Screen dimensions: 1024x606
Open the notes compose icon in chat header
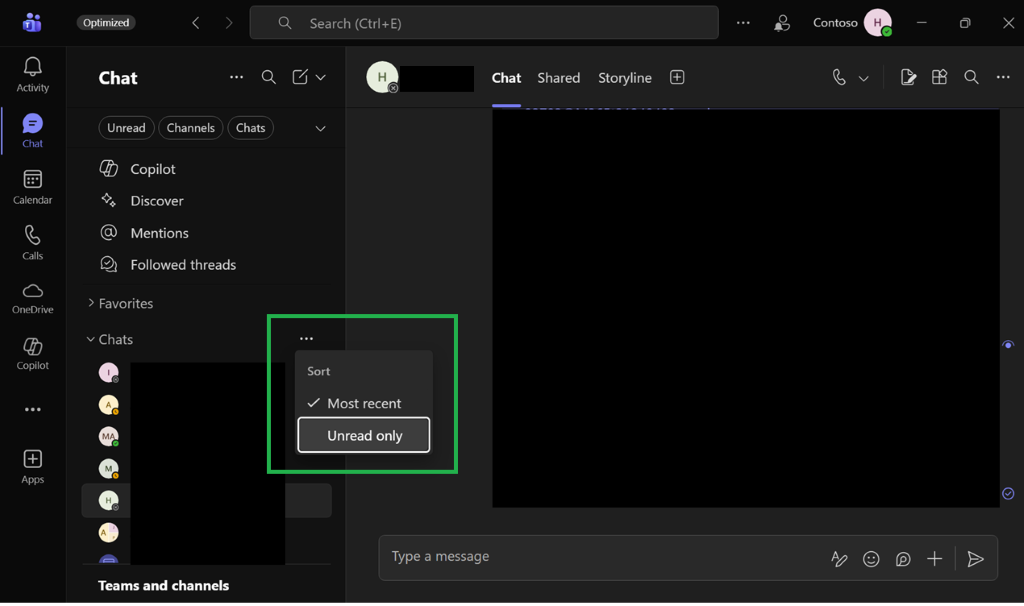(908, 78)
